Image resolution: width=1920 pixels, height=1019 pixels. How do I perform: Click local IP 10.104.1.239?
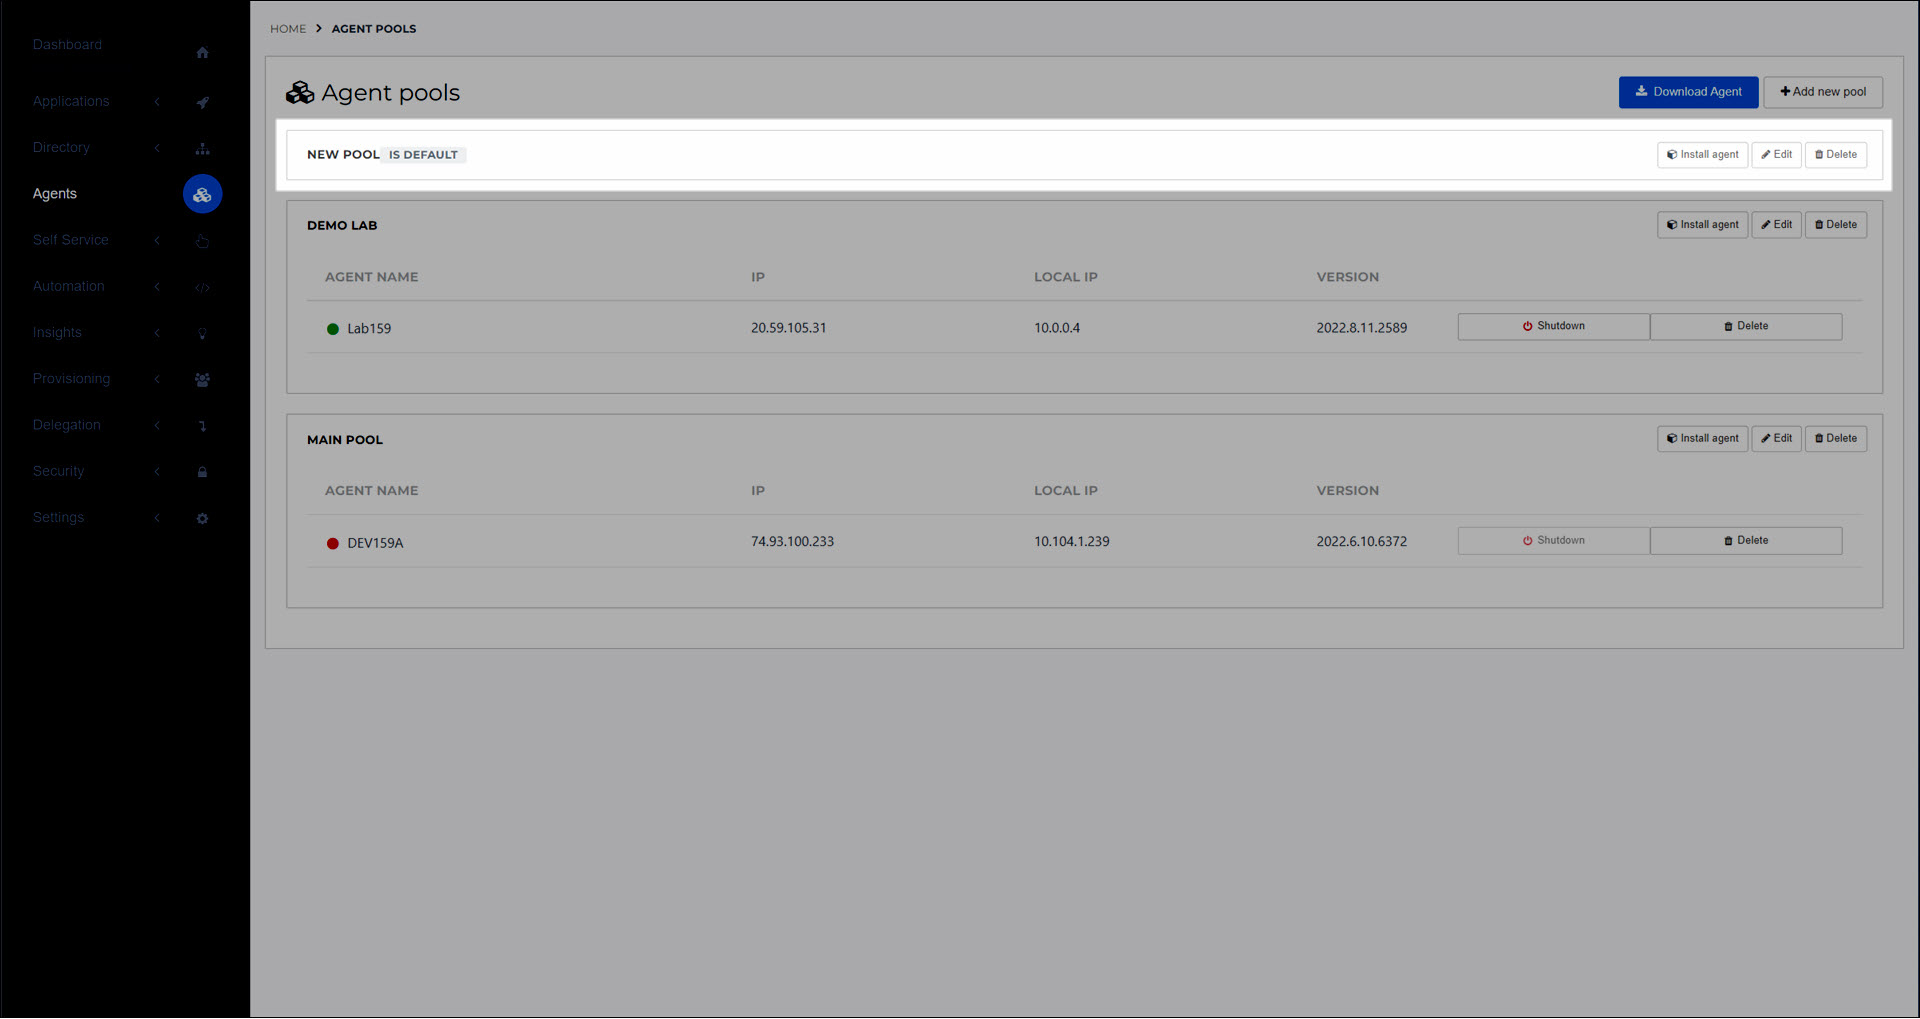tap(1071, 542)
